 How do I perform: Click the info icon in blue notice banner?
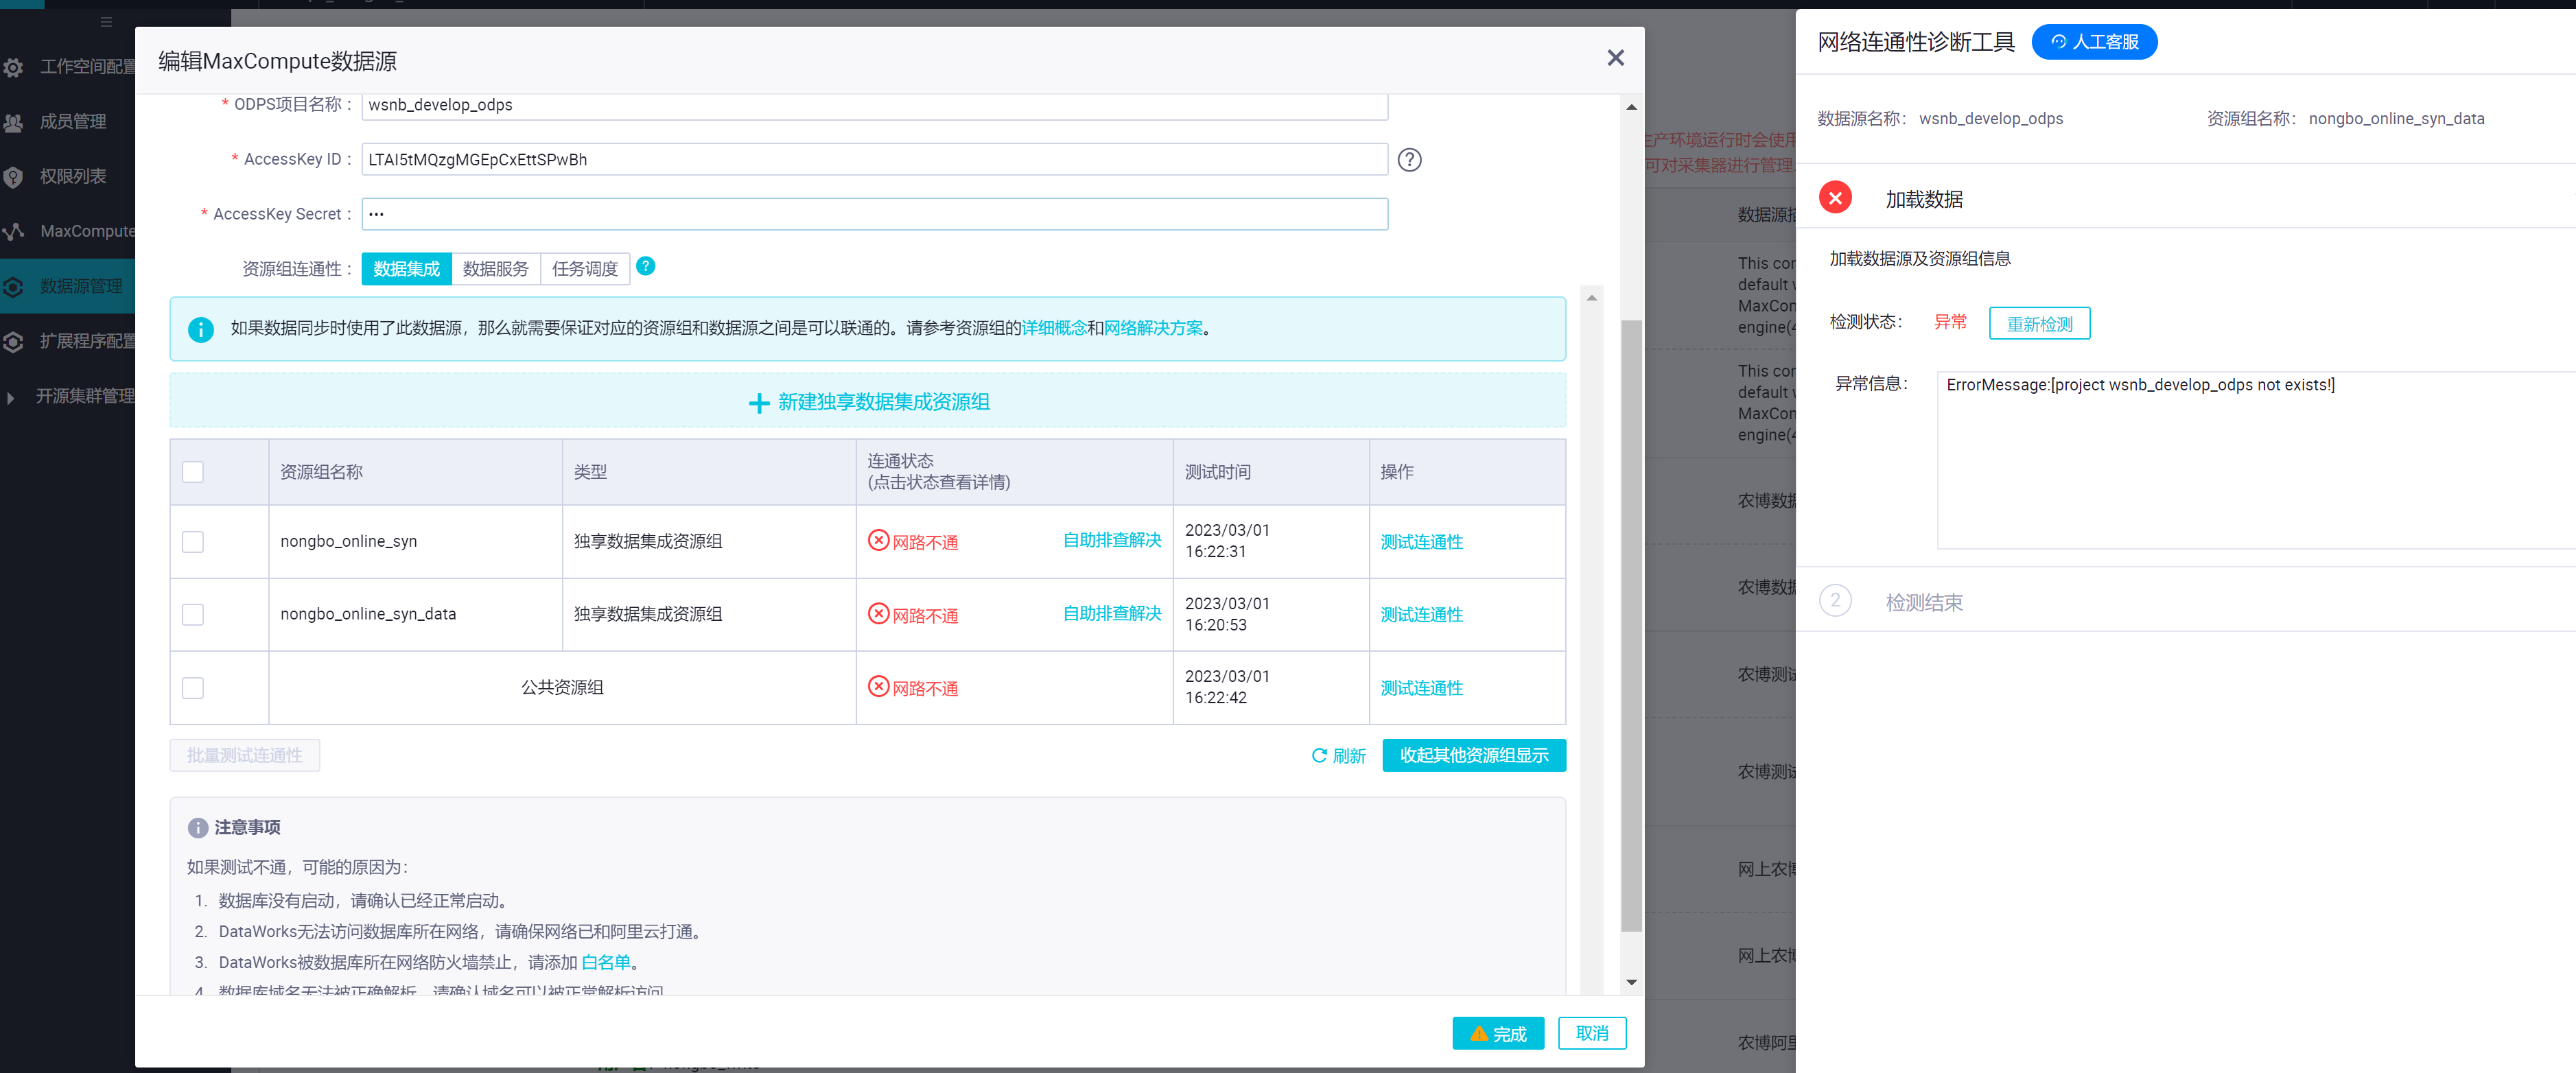pyautogui.click(x=201, y=329)
